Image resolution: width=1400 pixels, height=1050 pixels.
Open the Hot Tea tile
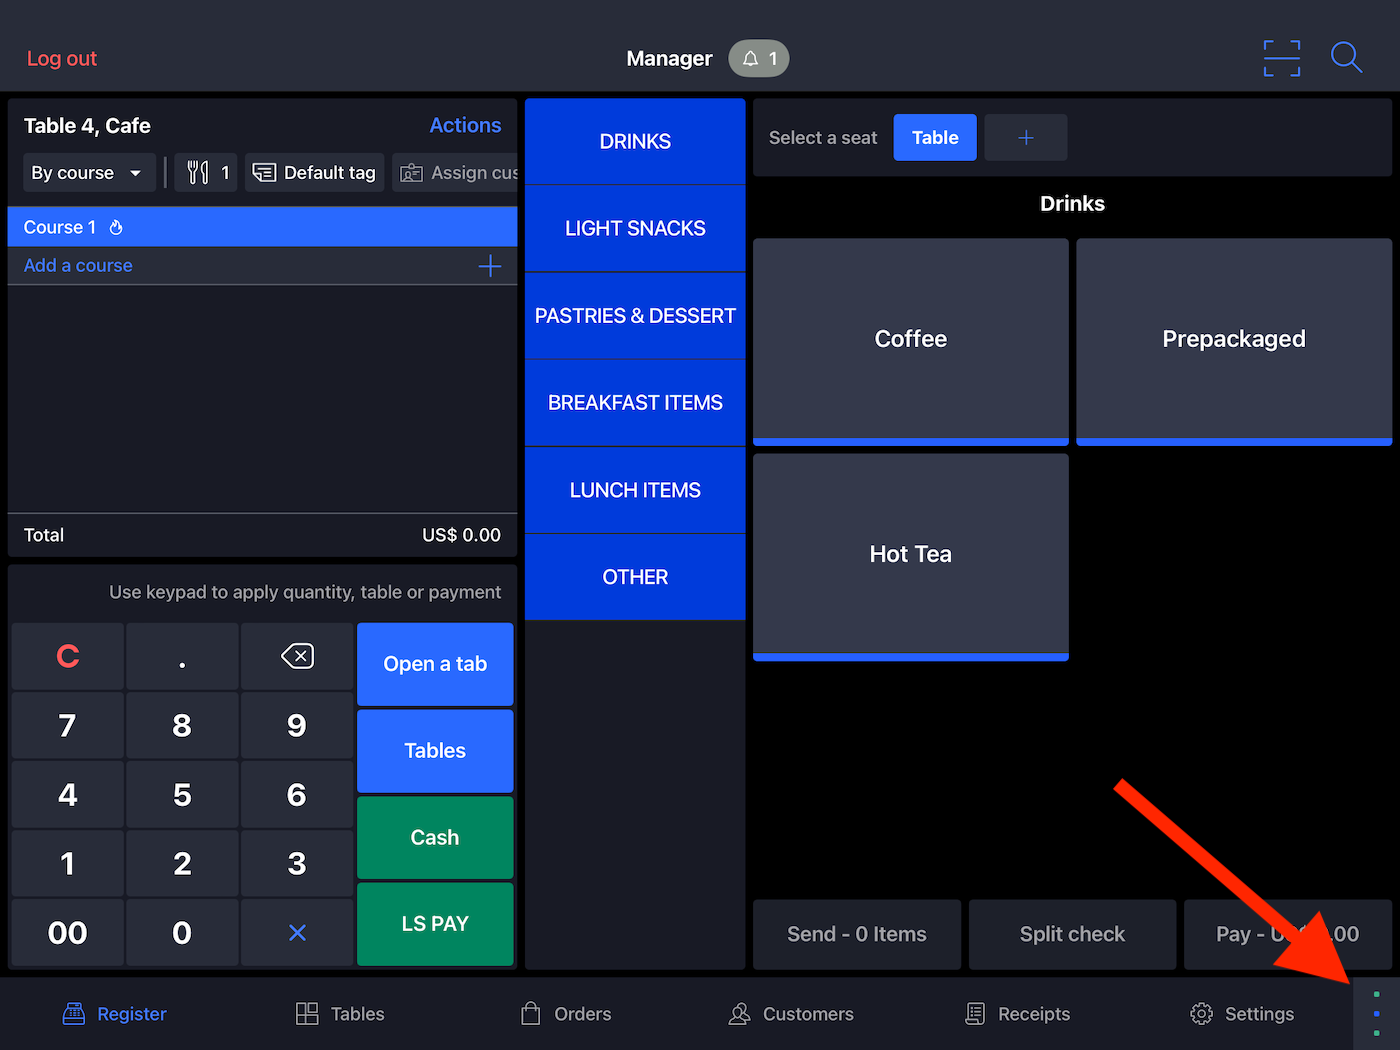pos(911,557)
